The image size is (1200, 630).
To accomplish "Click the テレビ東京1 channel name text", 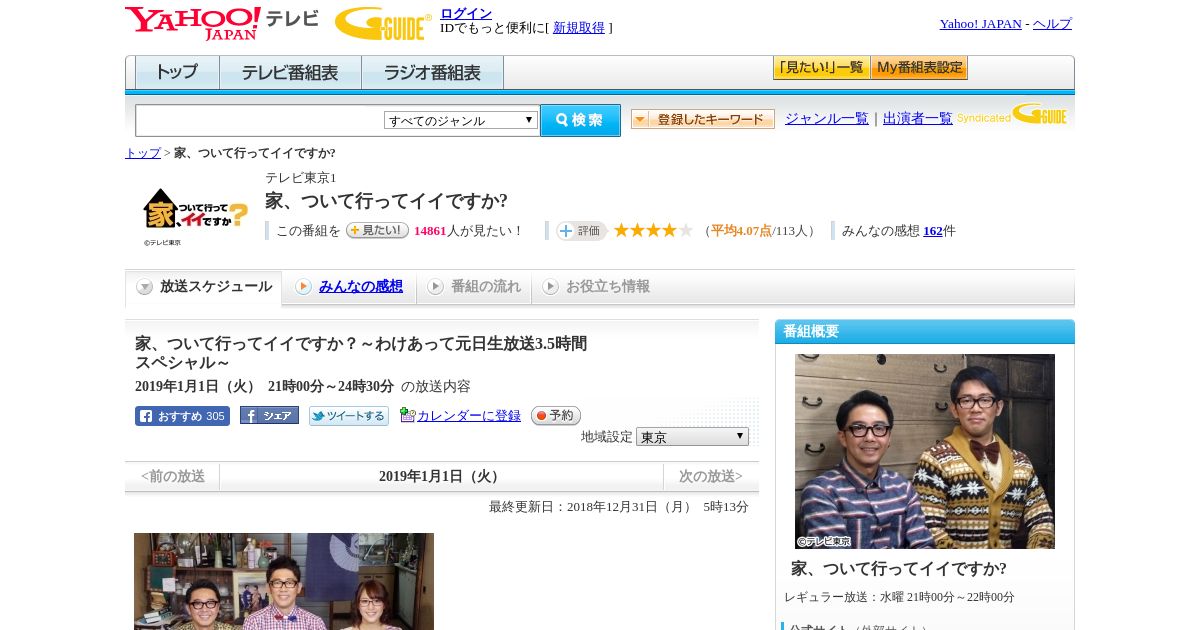I will click(301, 178).
